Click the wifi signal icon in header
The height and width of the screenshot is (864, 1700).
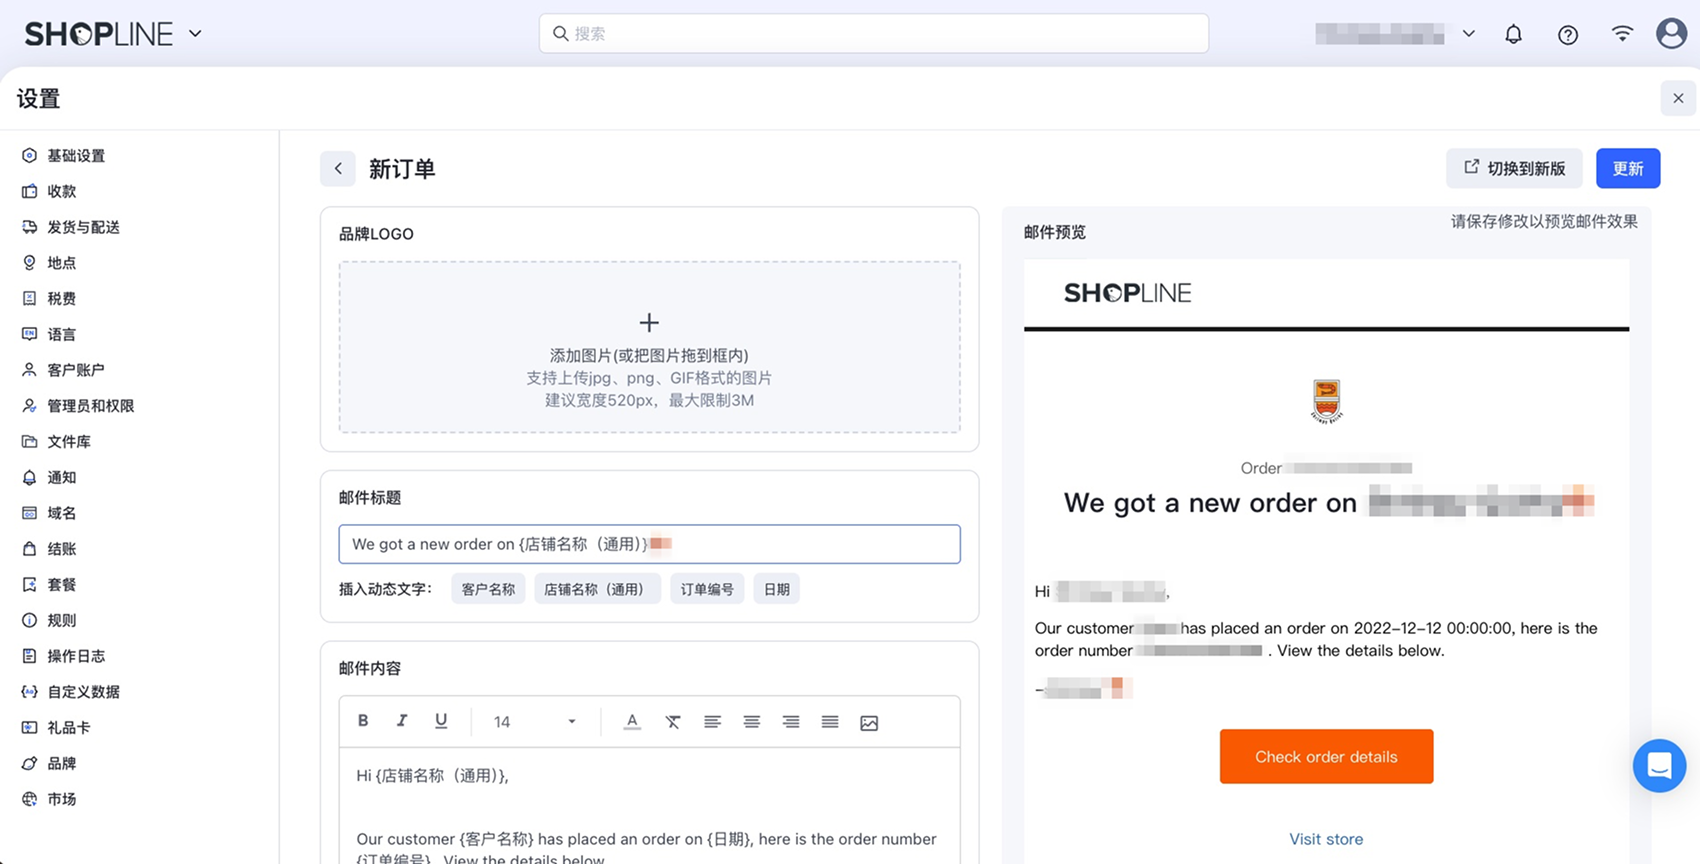pyautogui.click(x=1622, y=33)
